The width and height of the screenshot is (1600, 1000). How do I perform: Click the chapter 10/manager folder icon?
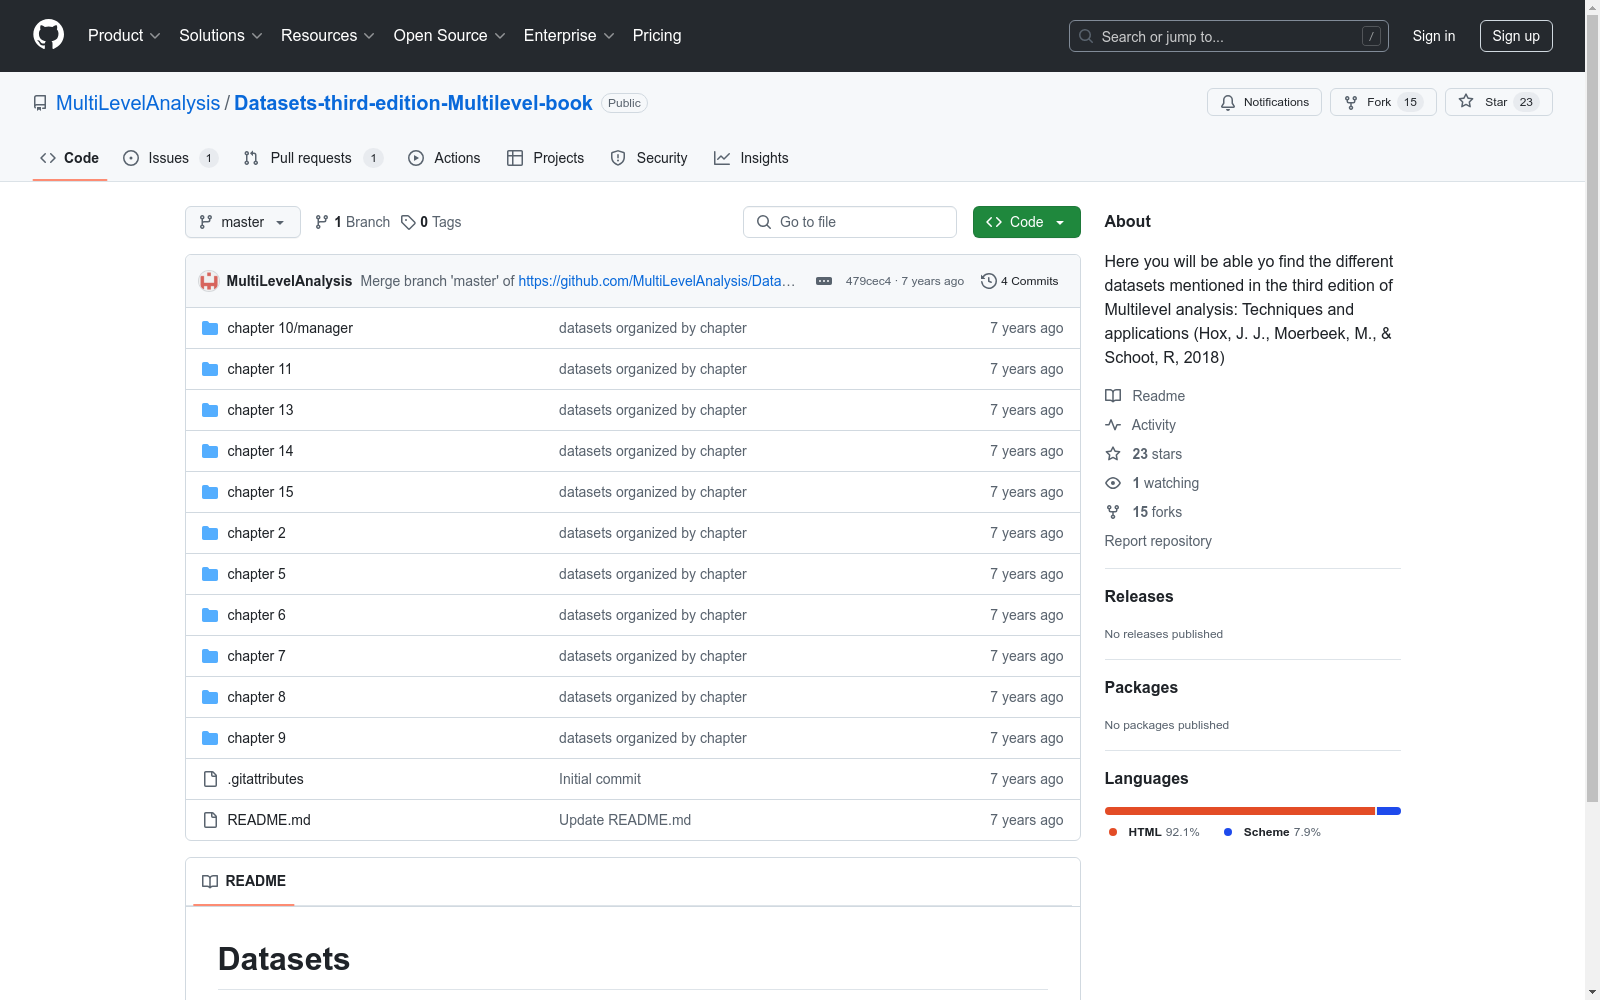tap(210, 328)
